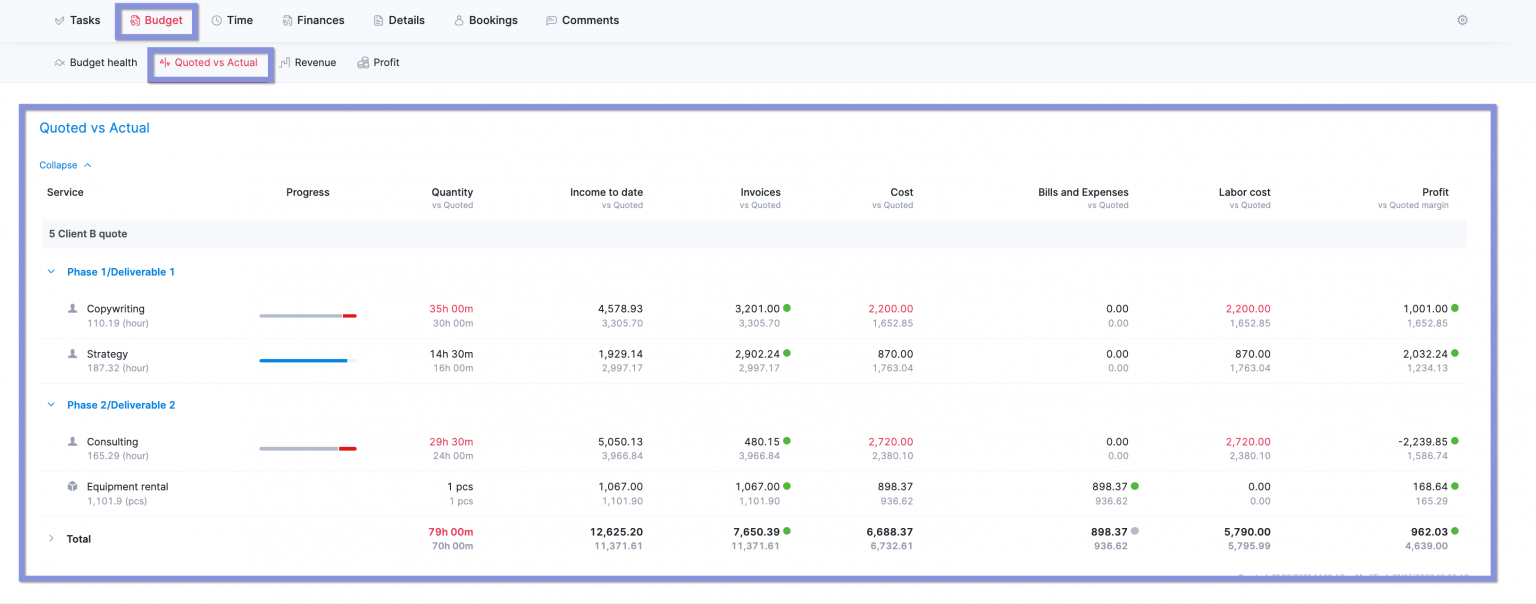Collapse the Phase 1/Deliverable 1 section
Screen dimensions: 1536x604
click(x=51, y=272)
